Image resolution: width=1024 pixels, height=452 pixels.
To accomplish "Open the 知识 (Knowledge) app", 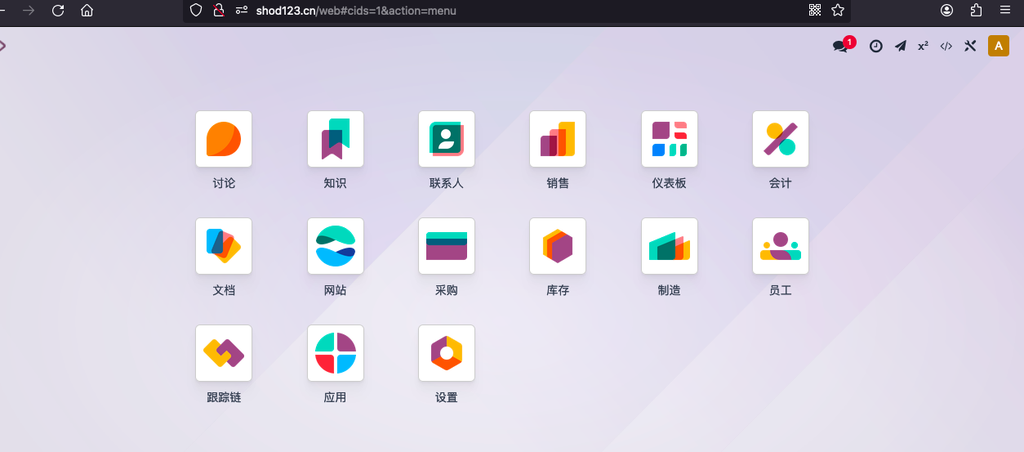I will coord(335,139).
